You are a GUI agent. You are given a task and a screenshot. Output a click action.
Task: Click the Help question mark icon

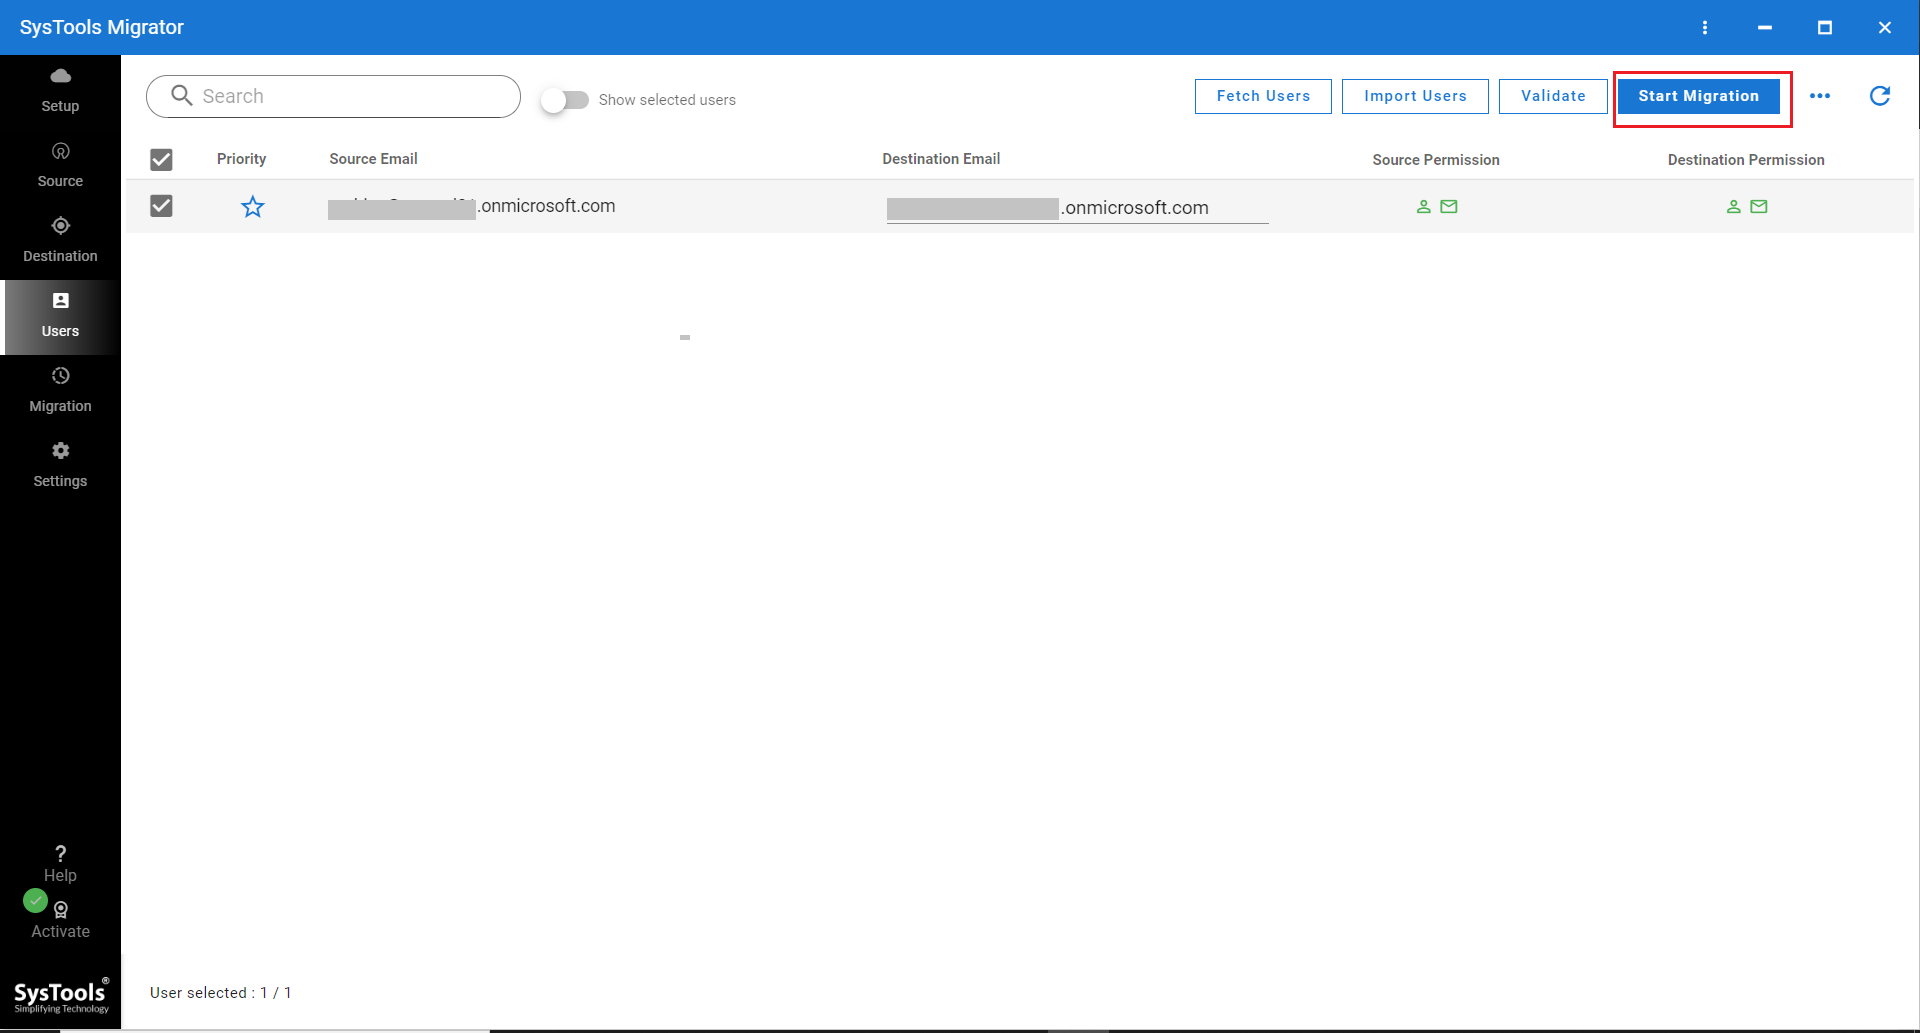pos(60,853)
